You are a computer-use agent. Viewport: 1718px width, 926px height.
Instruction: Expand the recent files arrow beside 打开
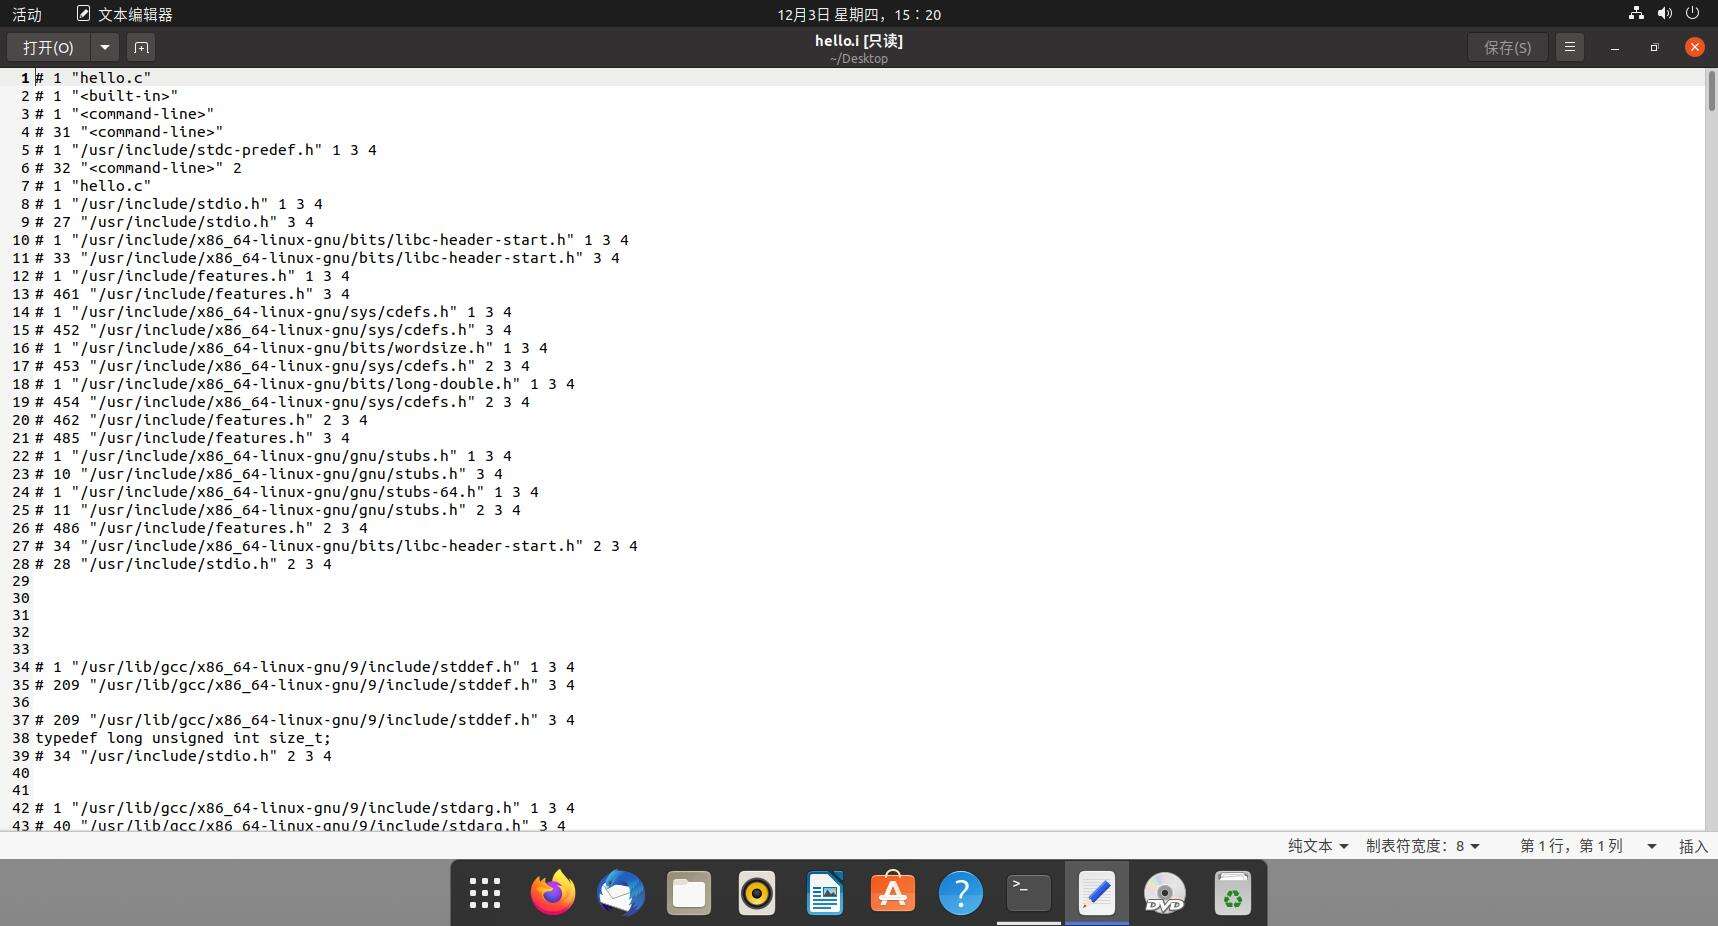[x=105, y=47]
